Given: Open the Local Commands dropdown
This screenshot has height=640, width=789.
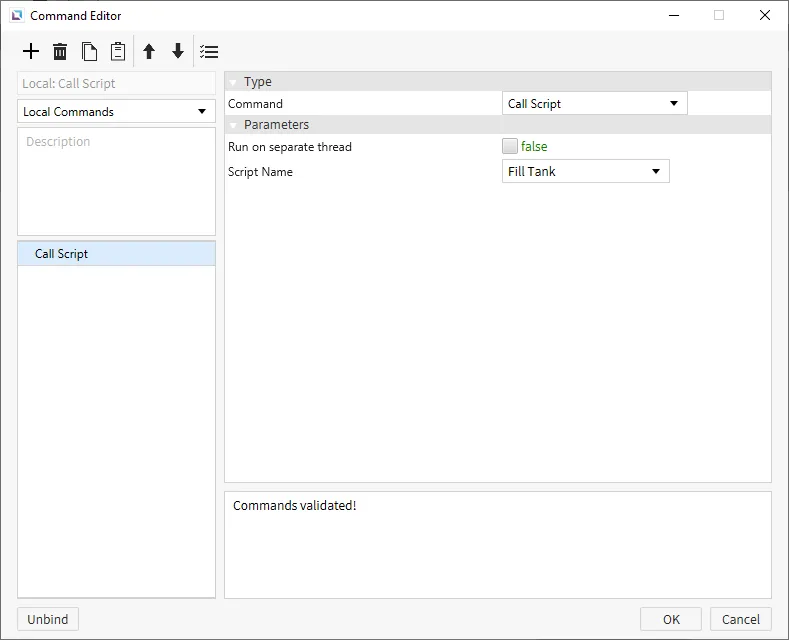Looking at the screenshot, I should coord(116,112).
